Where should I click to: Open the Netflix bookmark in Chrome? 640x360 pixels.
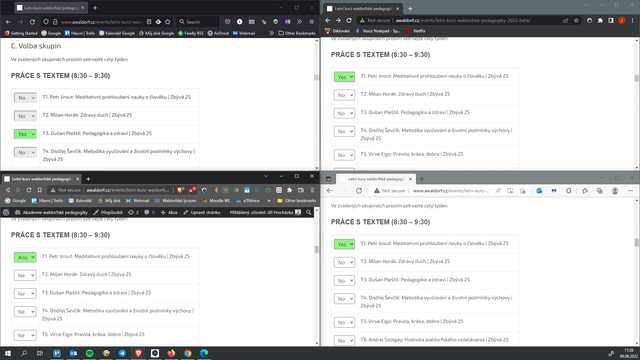[x=416, y=31]
